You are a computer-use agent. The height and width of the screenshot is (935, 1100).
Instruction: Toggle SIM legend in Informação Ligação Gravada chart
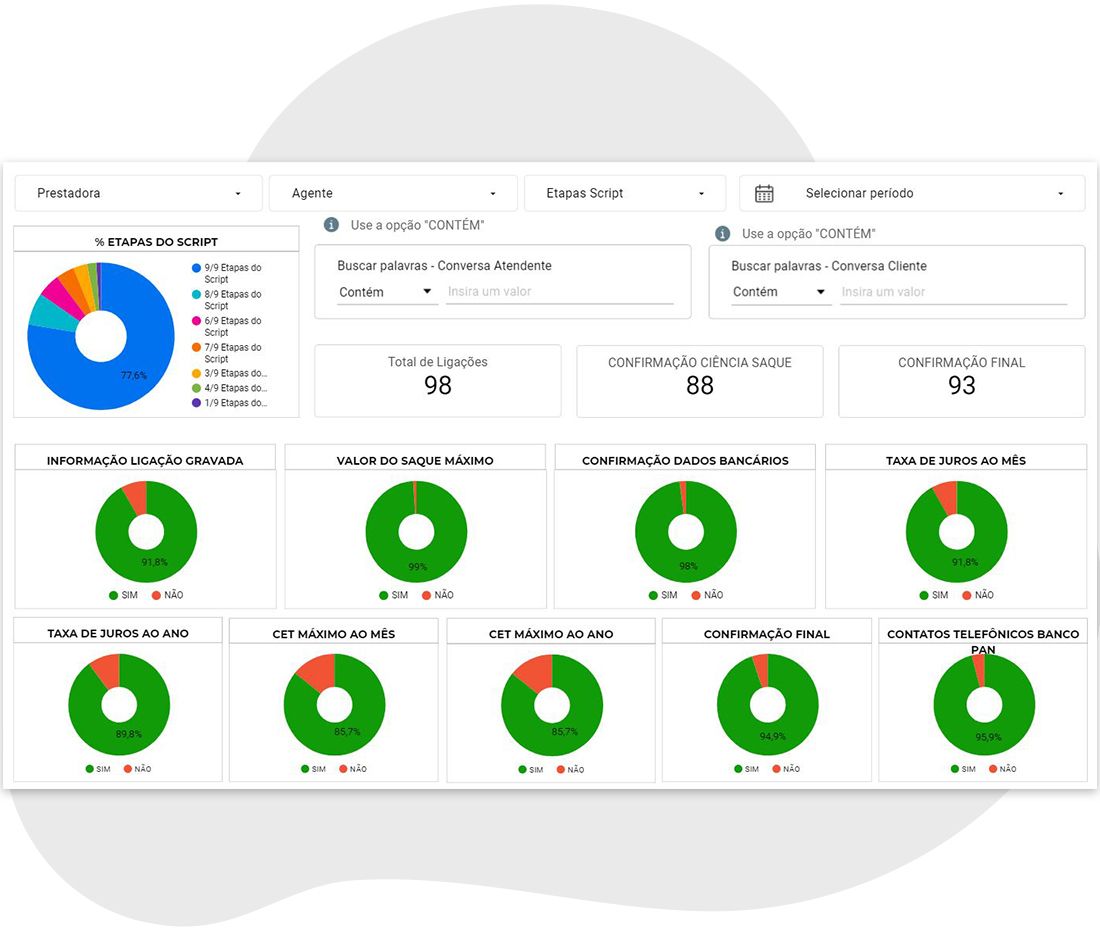pos(123,595)
